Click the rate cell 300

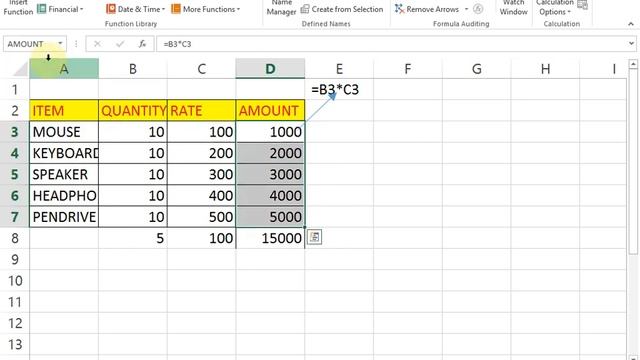tap(201, 174)
